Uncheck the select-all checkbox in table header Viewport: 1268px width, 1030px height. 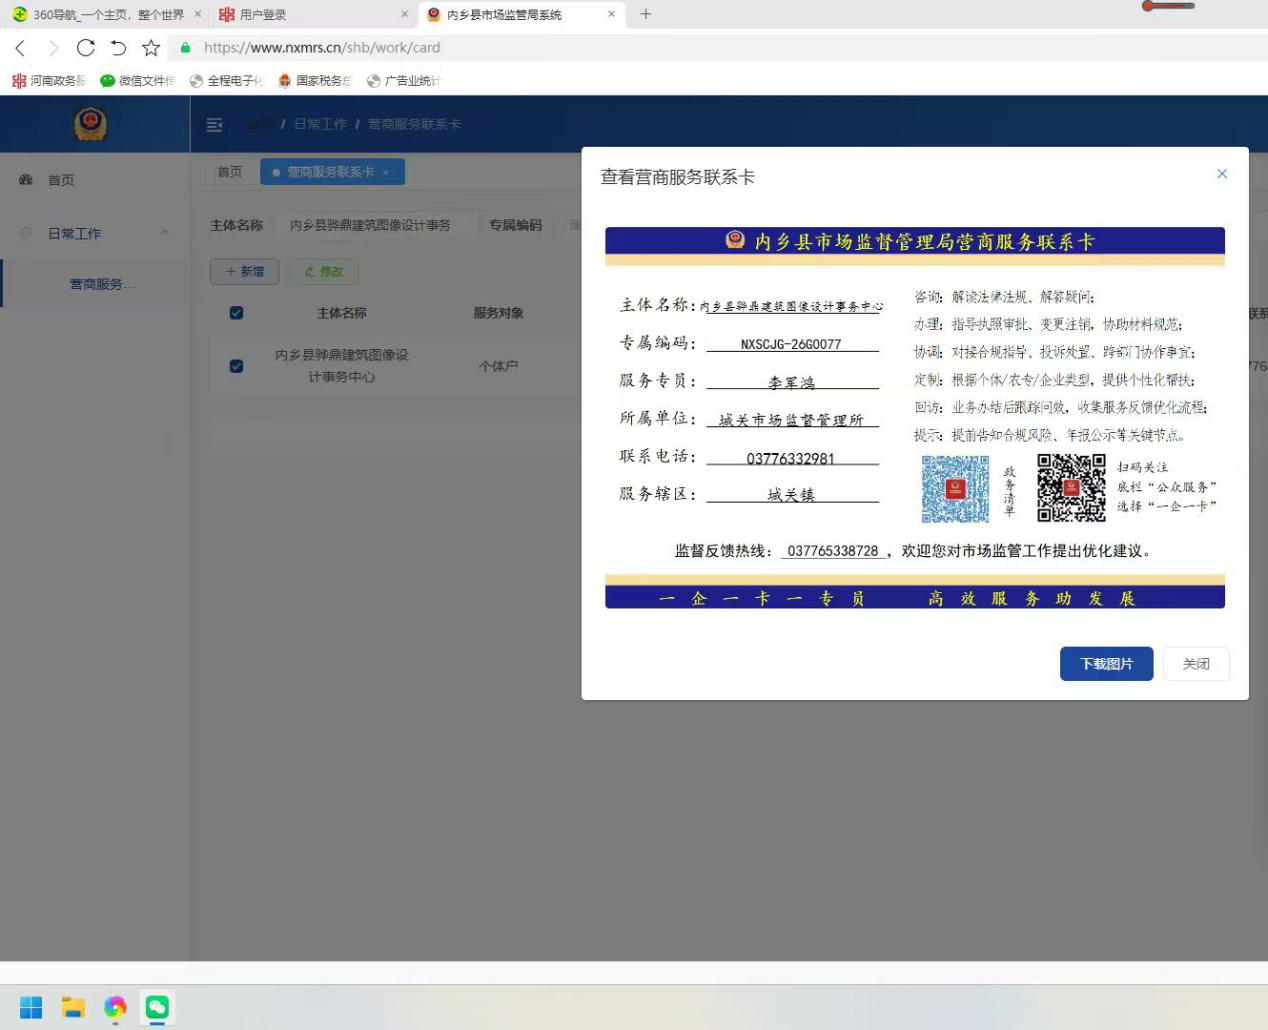236,312
